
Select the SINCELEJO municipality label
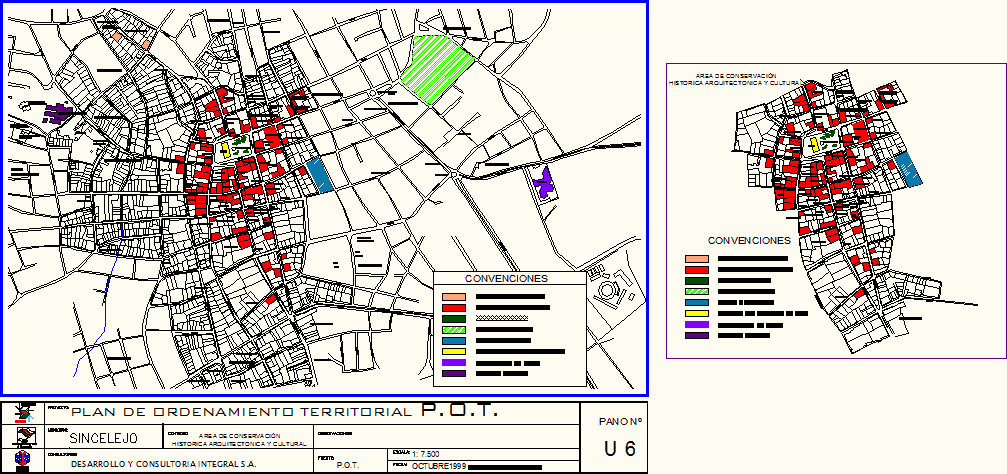click(x=103, y=438)
